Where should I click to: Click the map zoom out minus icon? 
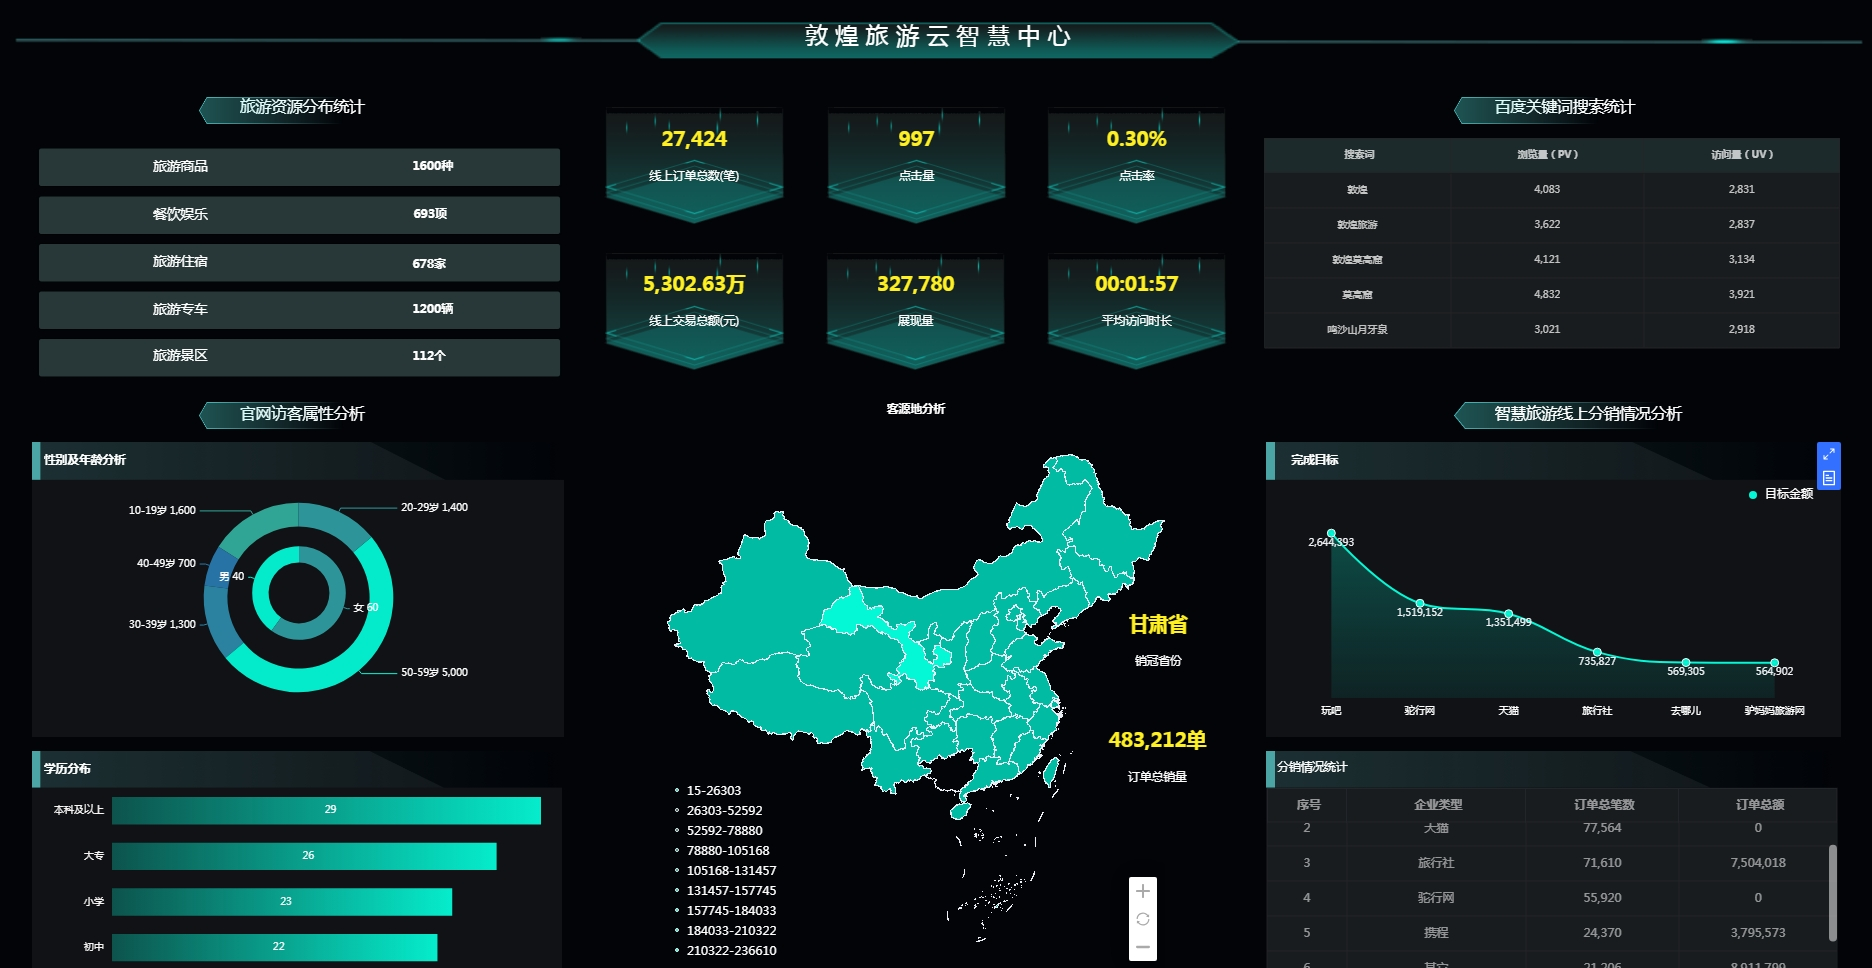click(1143, 946)
